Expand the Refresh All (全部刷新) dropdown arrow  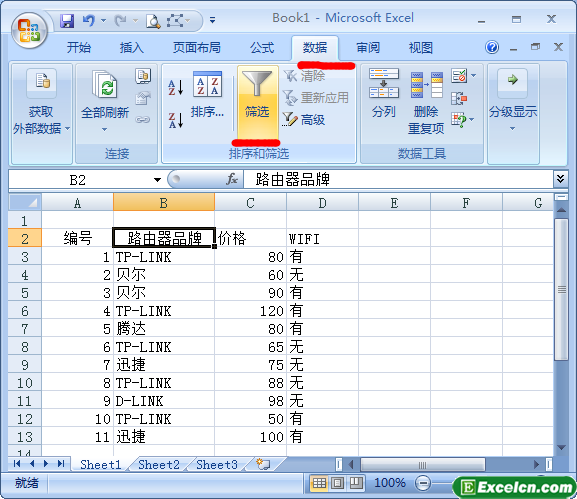(105, 129)
